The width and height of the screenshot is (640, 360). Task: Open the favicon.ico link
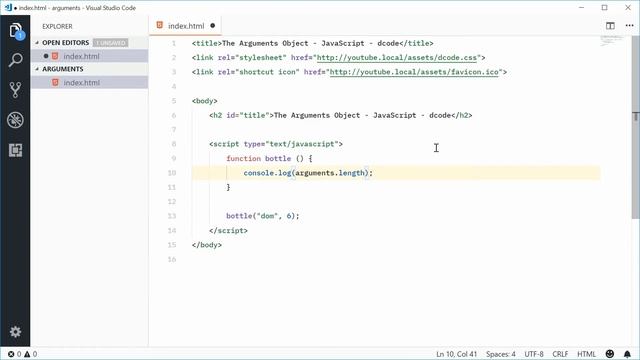pyautogui.click(x=414, y=72)
